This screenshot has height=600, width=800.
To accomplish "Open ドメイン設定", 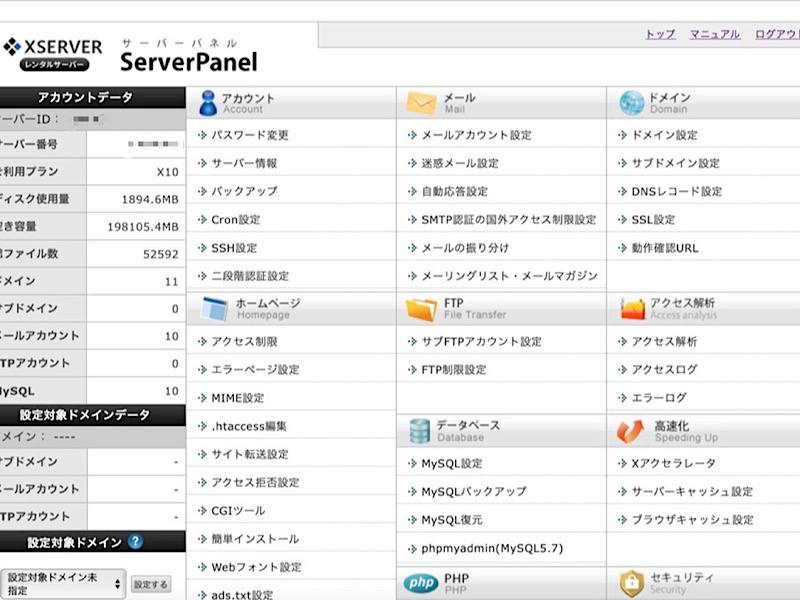I will point(664,135).
